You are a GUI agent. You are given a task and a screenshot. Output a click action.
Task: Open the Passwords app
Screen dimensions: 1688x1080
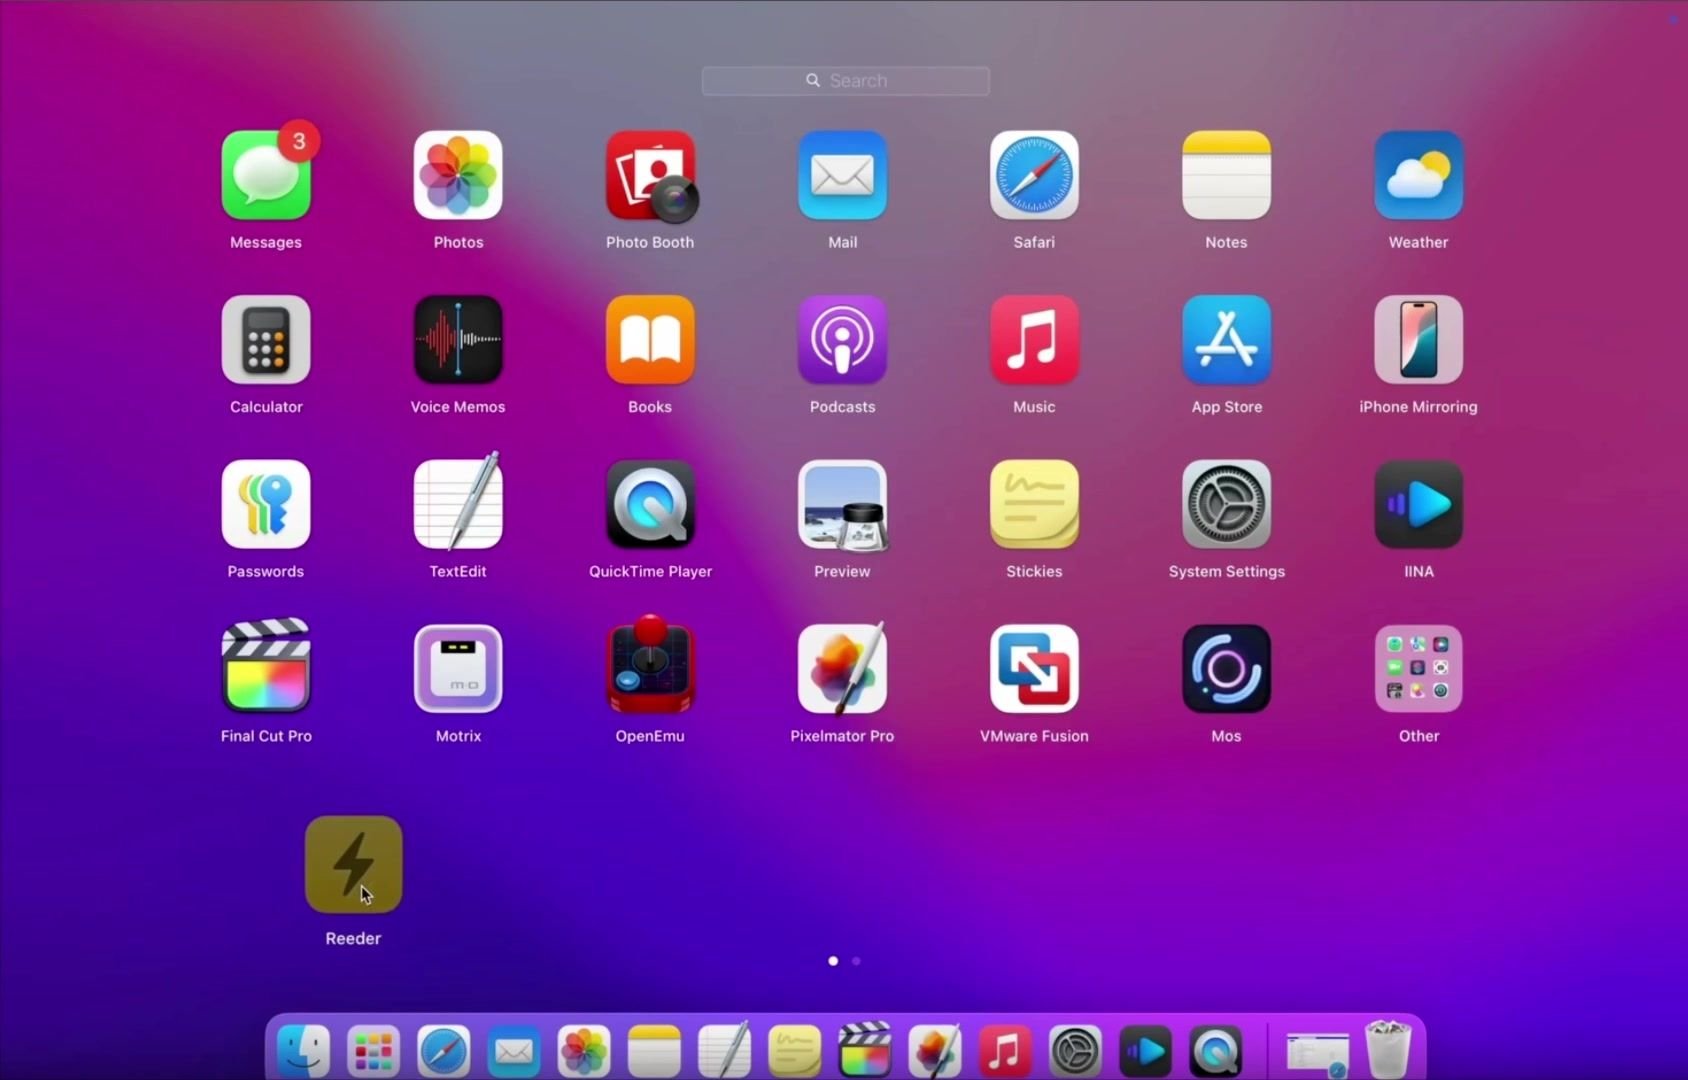[266, 504]
